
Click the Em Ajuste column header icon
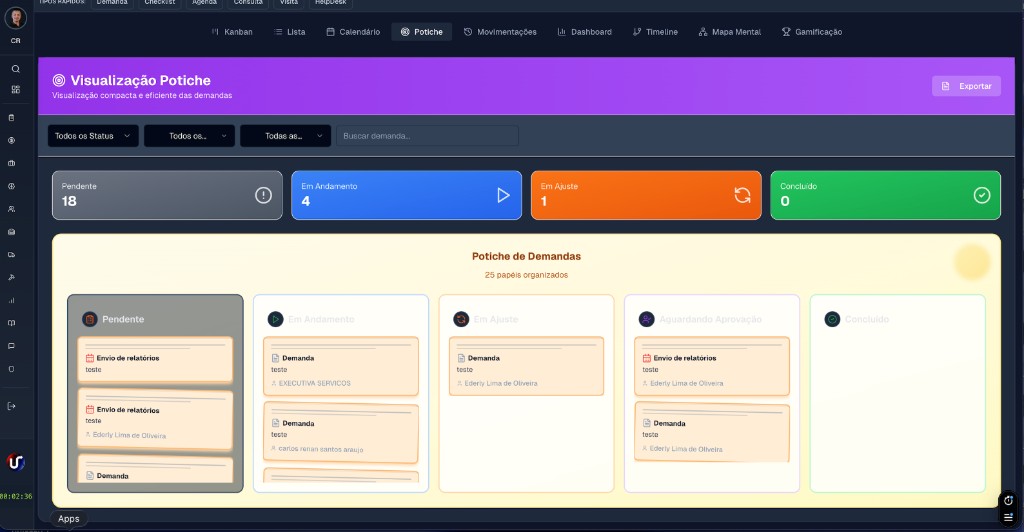pyautogui.click(x=461, y=319)
